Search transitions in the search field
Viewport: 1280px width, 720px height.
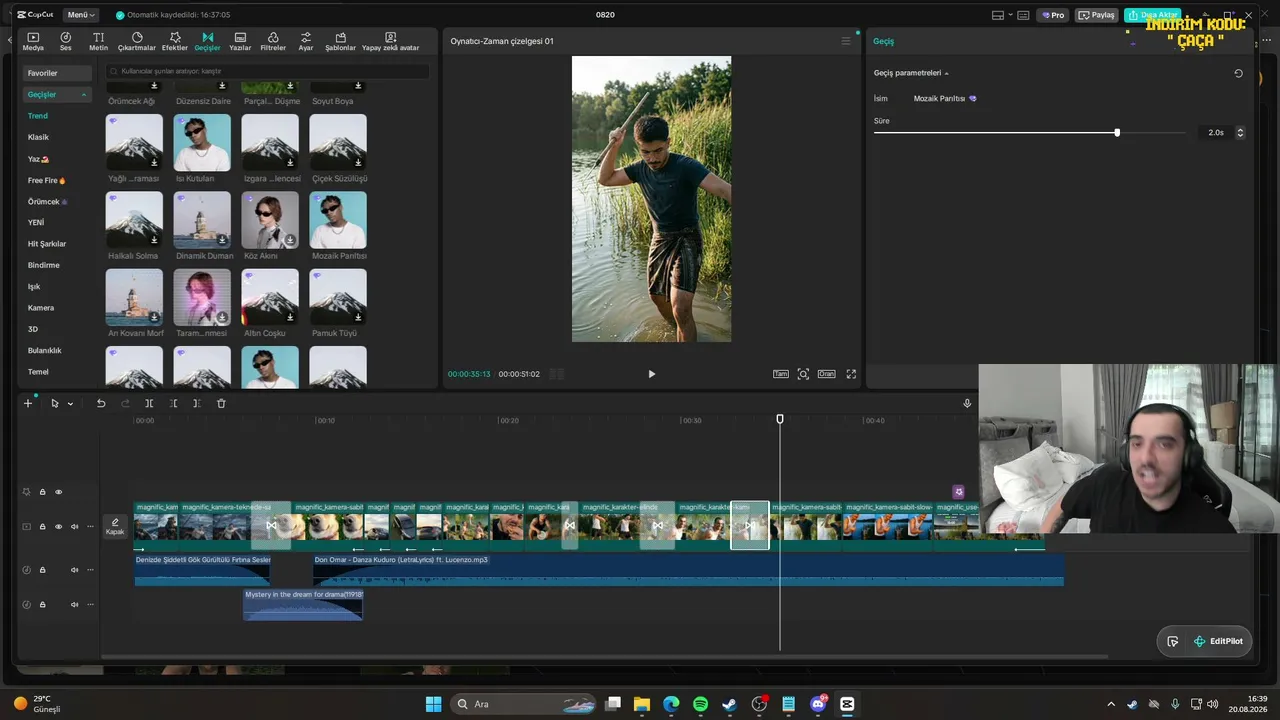point(268,71)
